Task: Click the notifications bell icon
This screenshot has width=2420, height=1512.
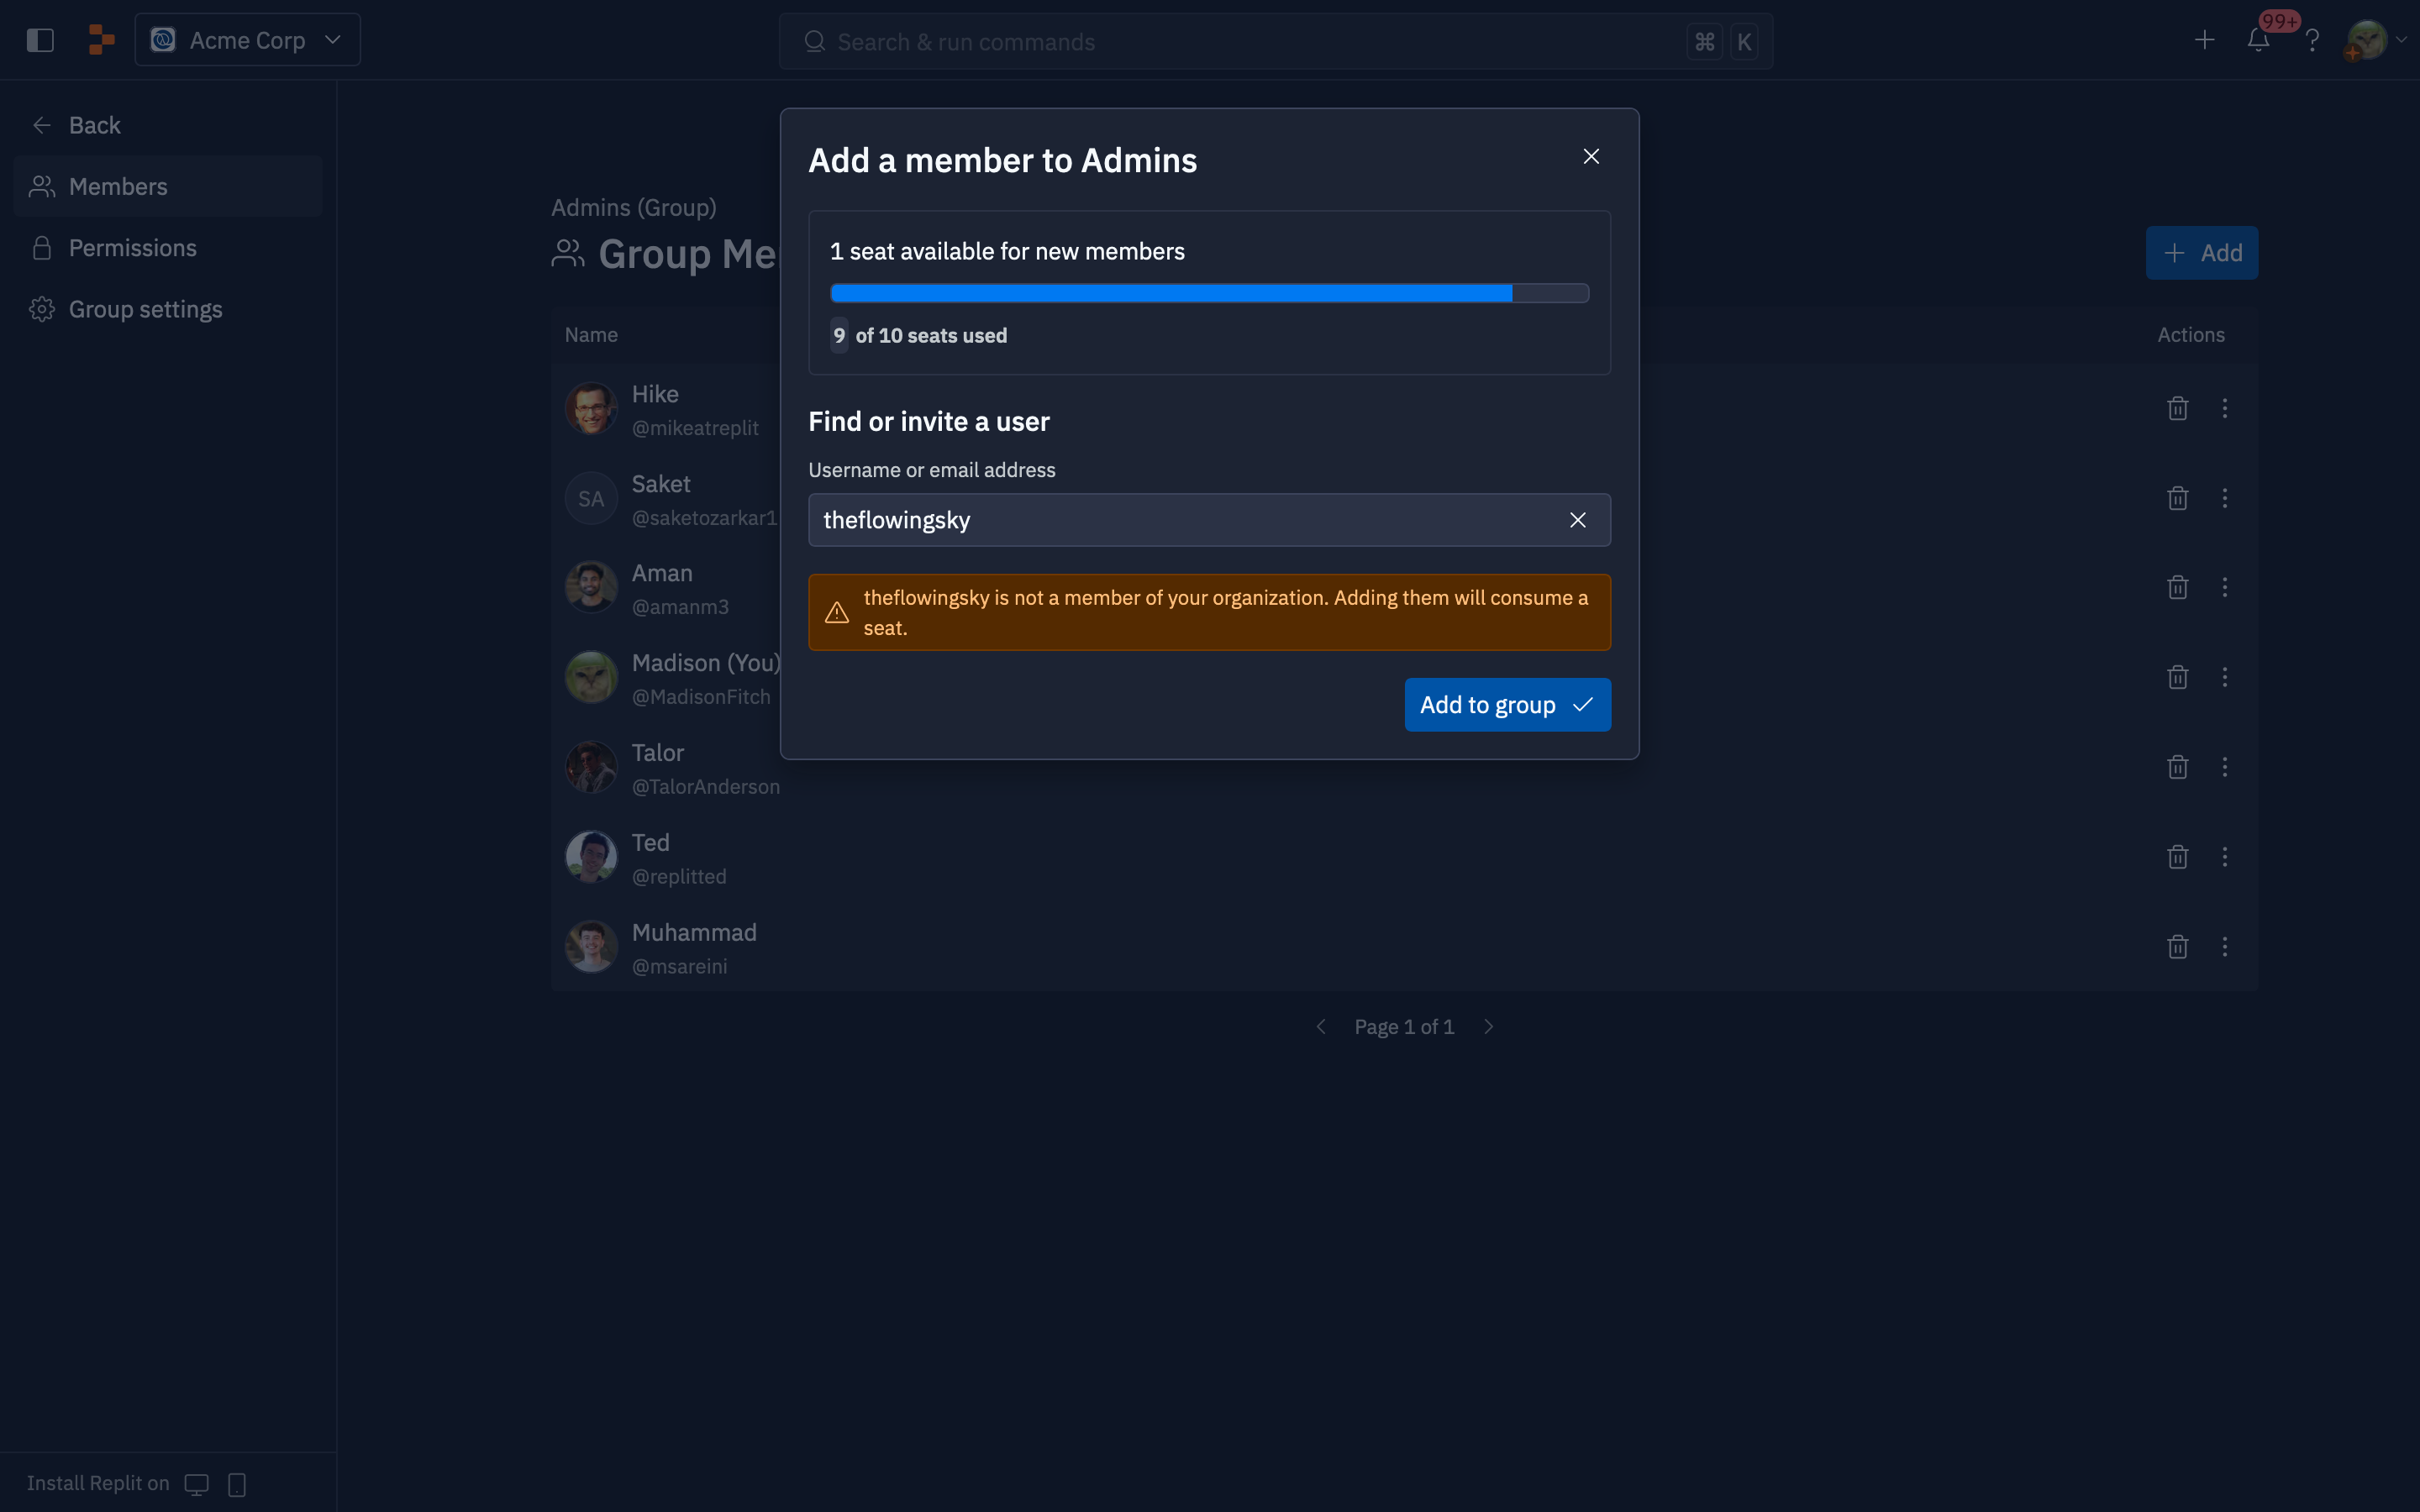Action: pos(2258,39)
